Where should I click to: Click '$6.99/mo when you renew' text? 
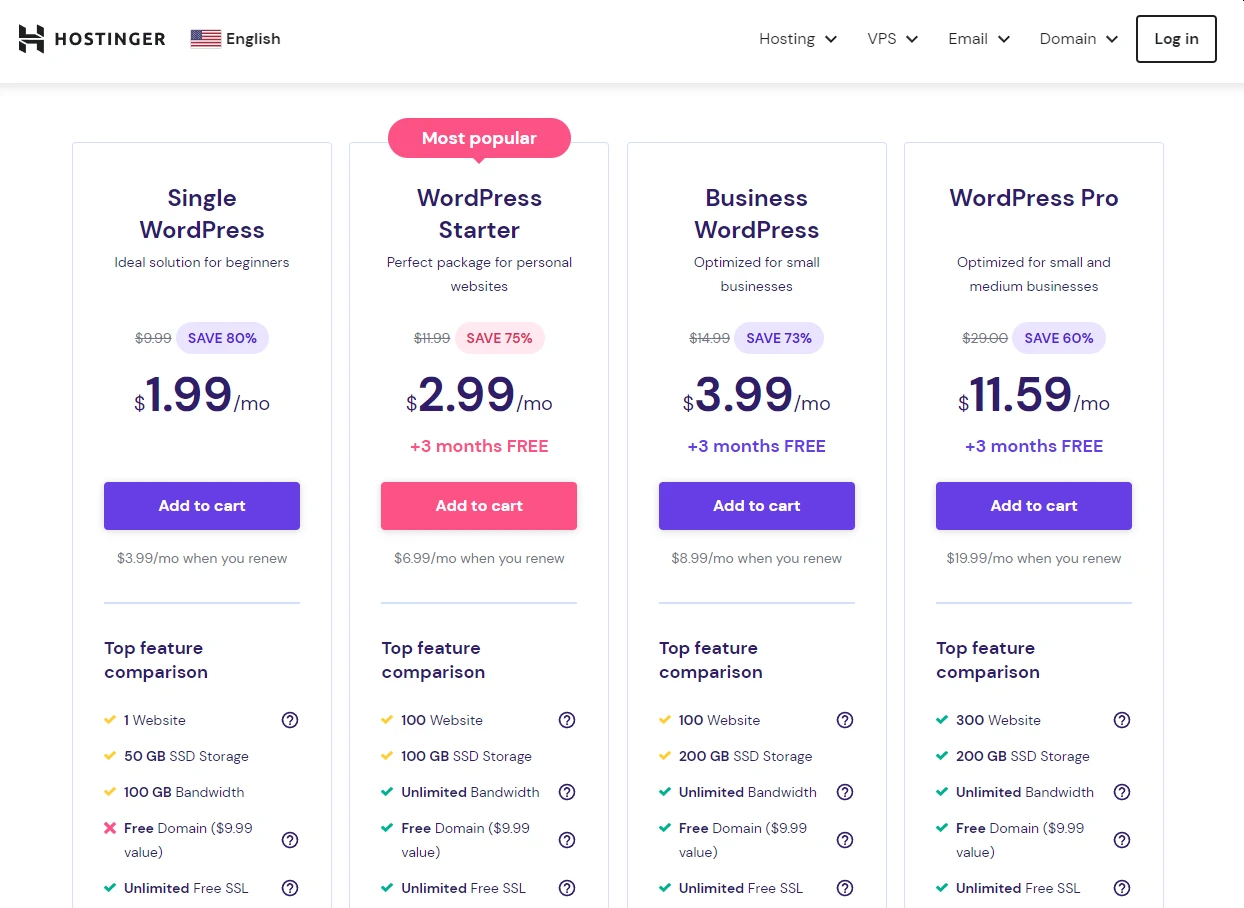tap(479, 558)
